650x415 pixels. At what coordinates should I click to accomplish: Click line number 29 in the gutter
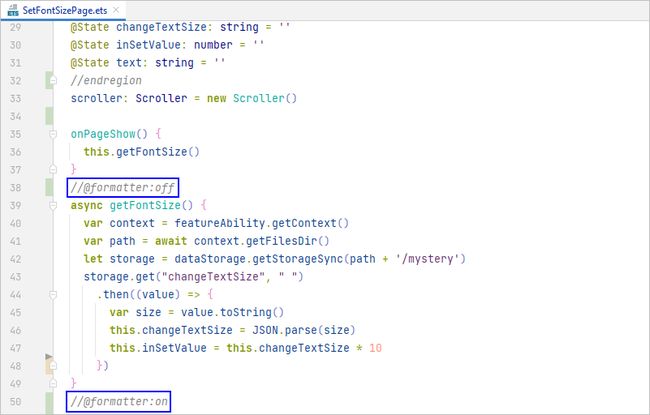point(15,27)
